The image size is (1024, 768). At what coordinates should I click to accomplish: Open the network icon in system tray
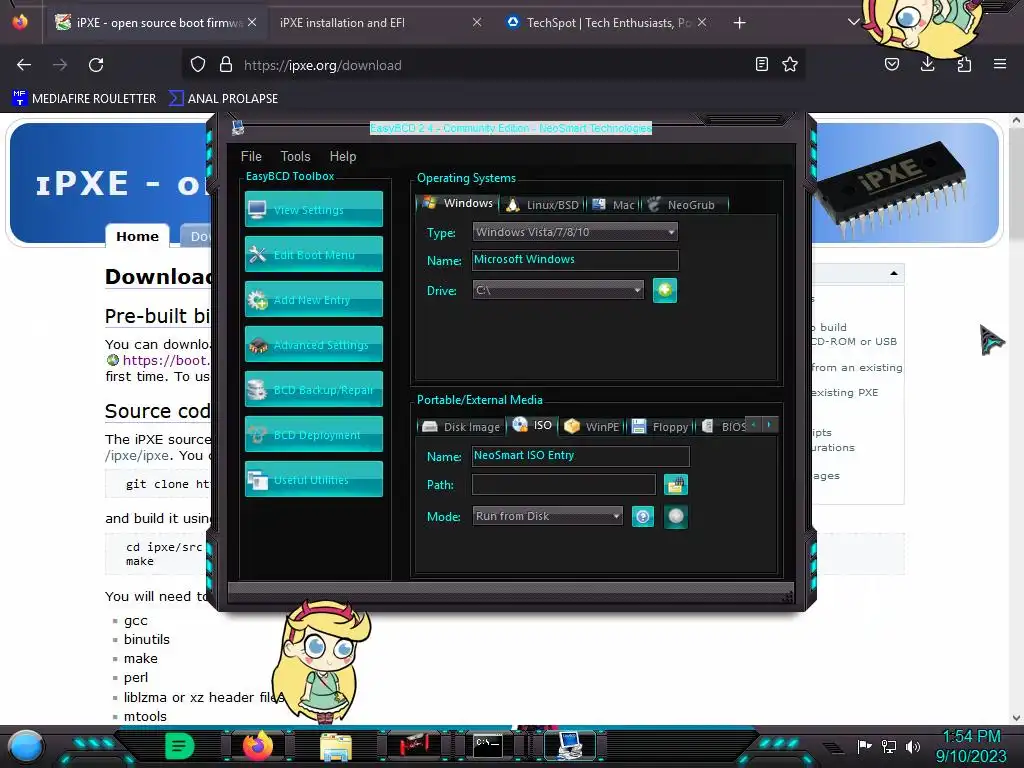pos(889,746)
